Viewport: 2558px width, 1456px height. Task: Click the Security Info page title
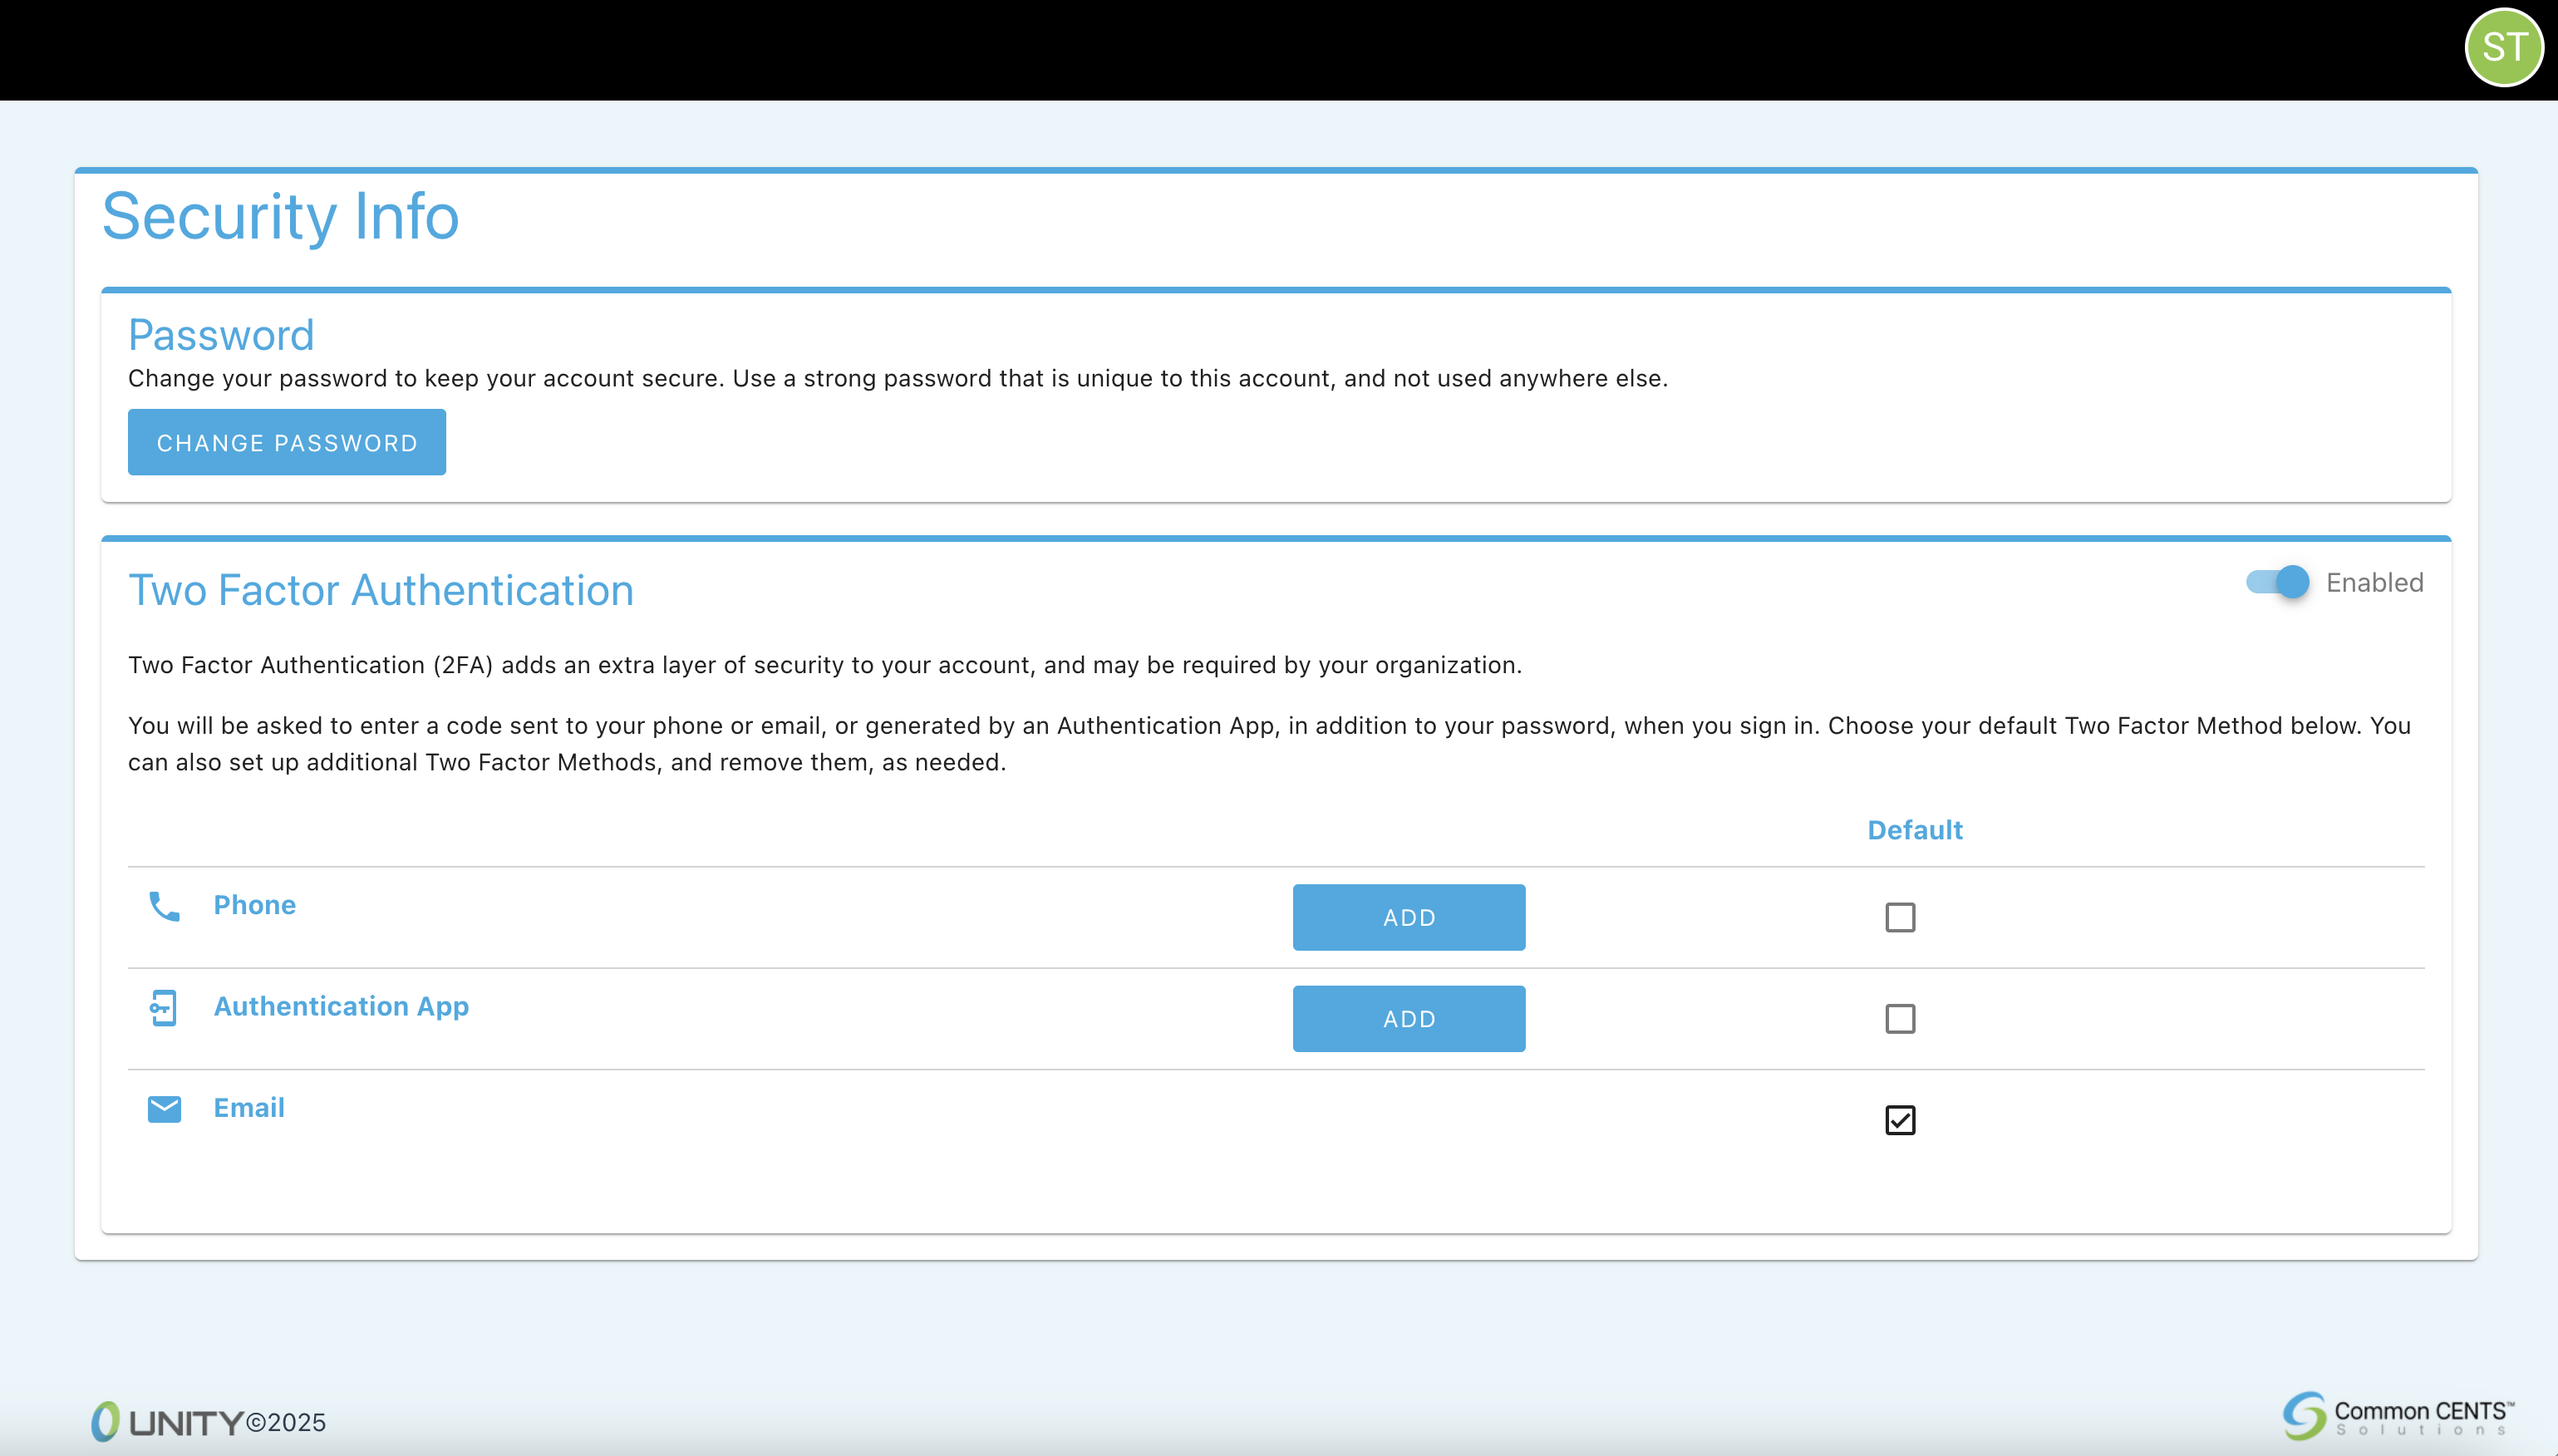pos(280,216)
